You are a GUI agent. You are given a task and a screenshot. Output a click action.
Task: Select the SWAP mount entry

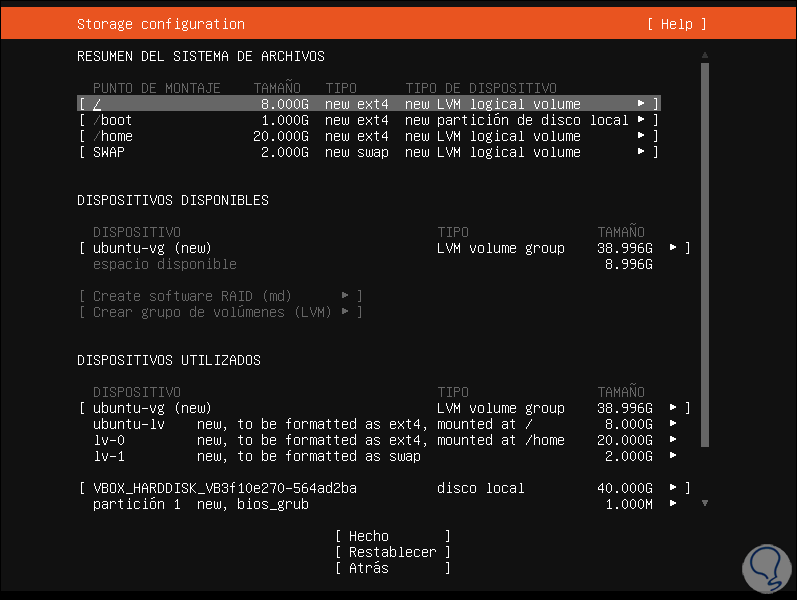(x=108, y=152)
